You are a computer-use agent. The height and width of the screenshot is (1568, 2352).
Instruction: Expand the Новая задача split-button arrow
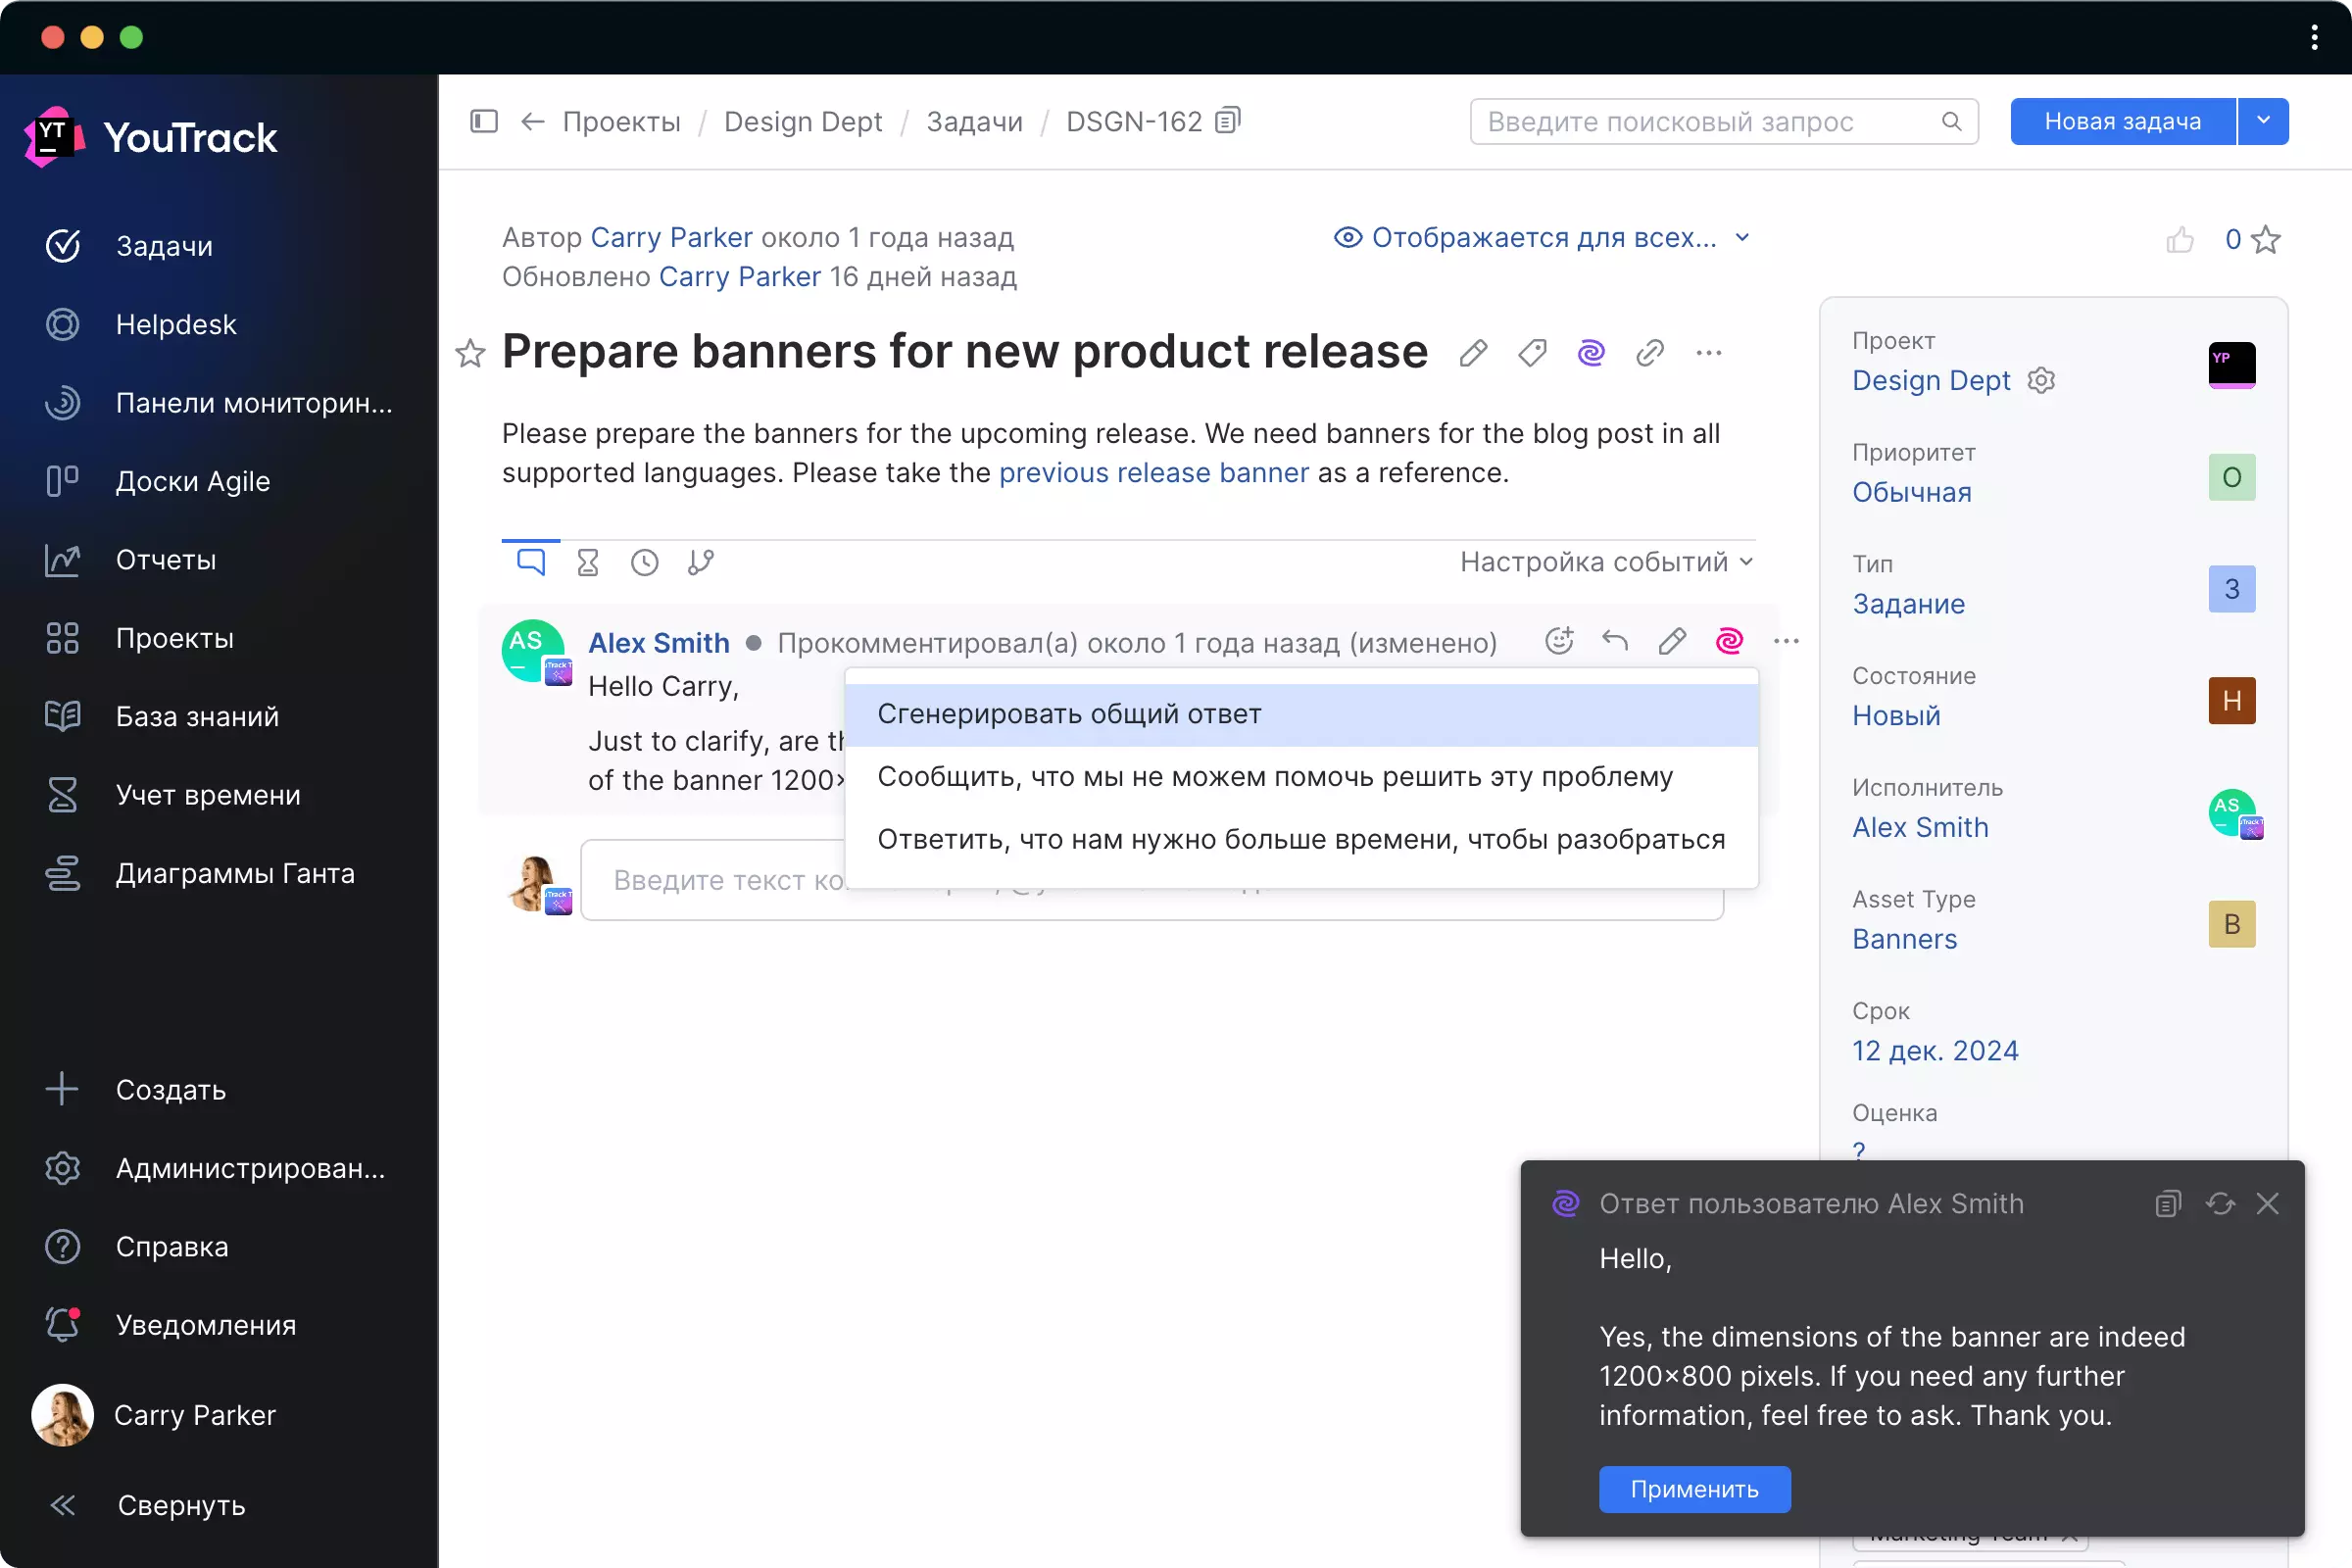tap(2263, 120)
